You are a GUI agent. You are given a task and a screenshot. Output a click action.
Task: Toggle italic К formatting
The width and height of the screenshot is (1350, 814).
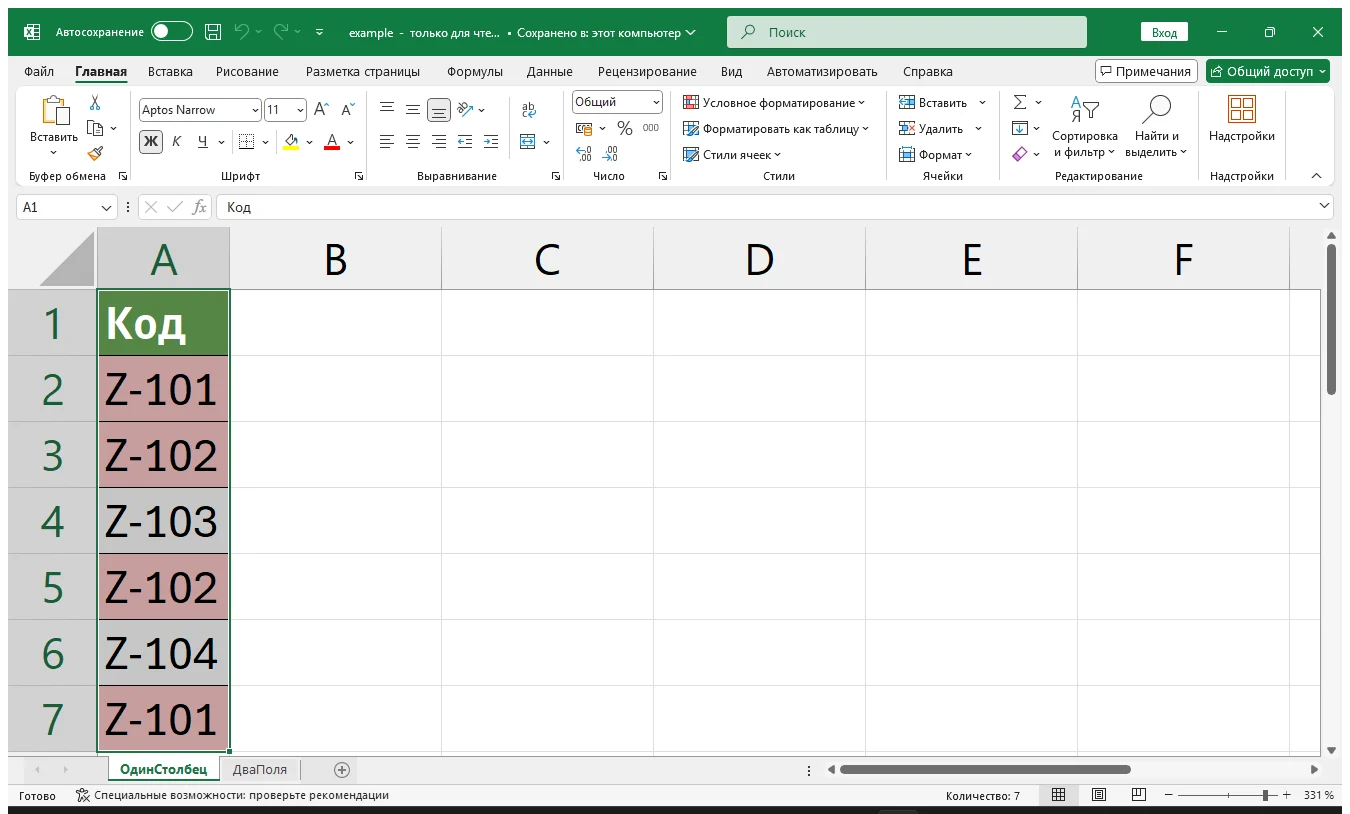tap(177, 142)
